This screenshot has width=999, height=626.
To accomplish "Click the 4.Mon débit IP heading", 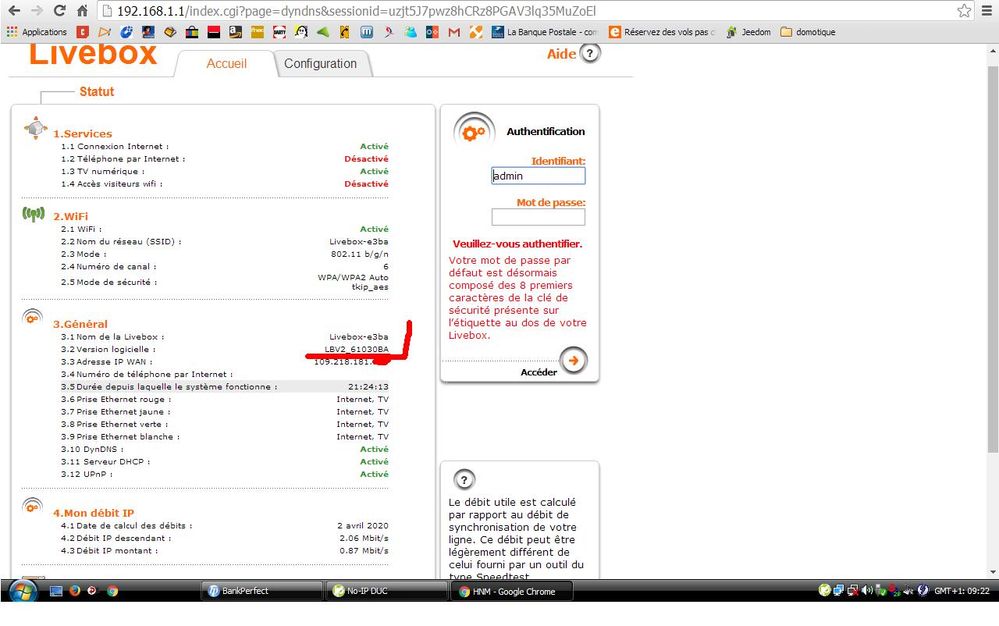I will [94, 513].
